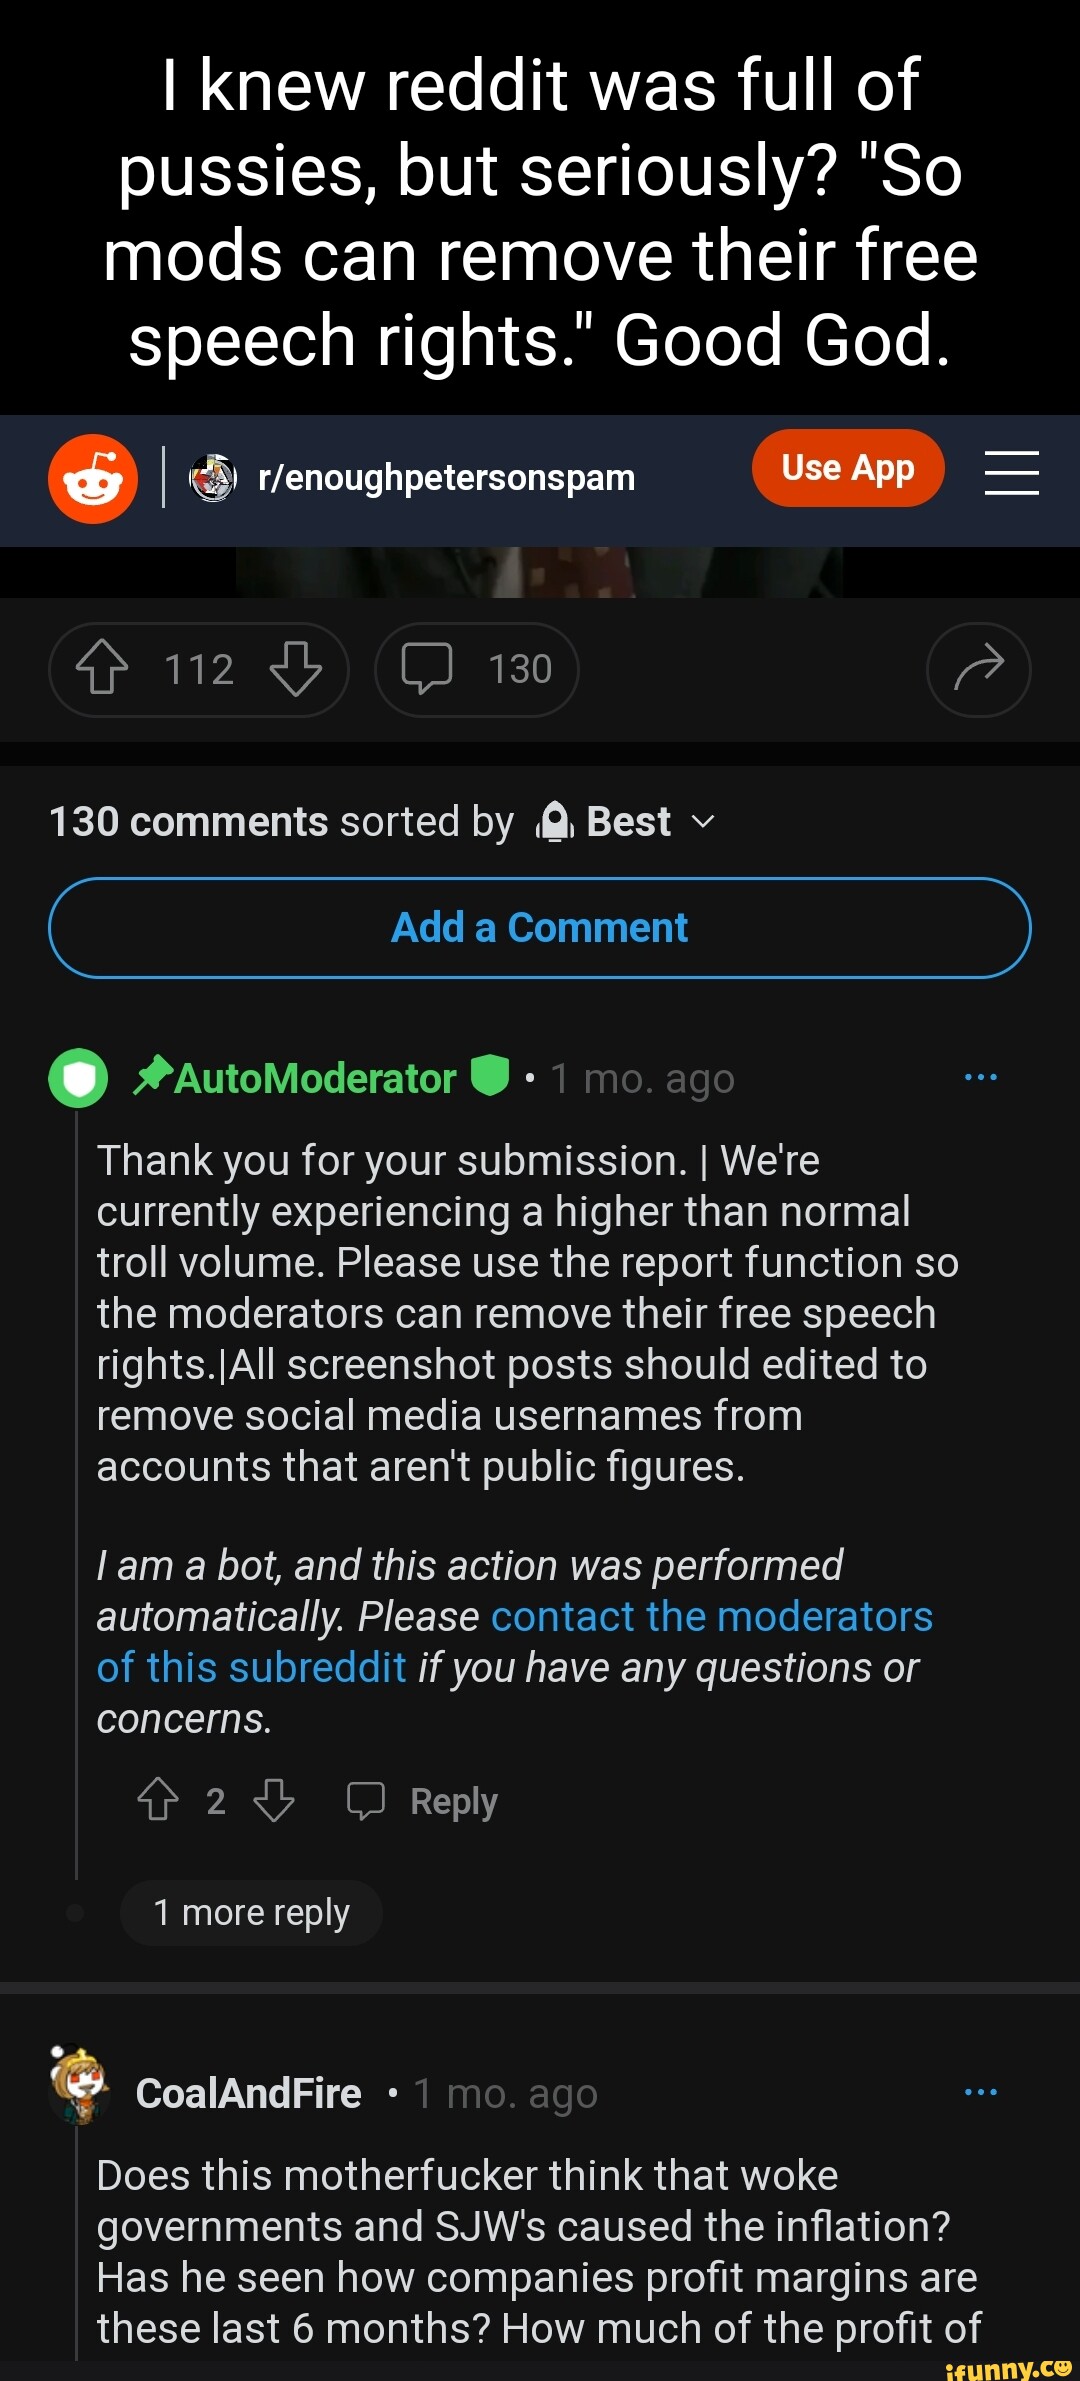
Task: Expand the Best sort dropdown
Action: tap(629, 822)
